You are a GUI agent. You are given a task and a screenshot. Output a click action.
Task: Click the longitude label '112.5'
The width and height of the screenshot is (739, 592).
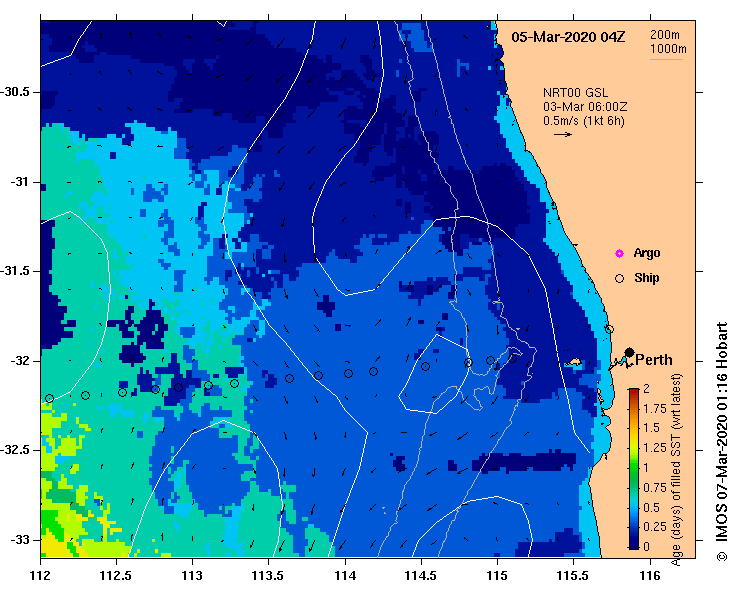coord(116,576)
